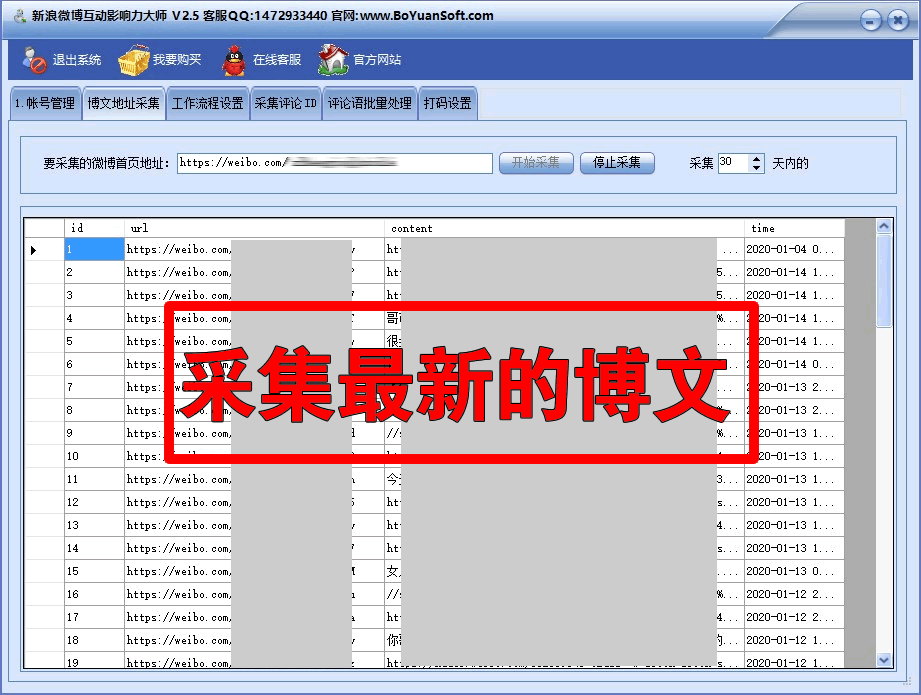The width and height of the screenshot is (921, 695).
Task: Click the time cell in row 15
Action: (x=795, y=571)
